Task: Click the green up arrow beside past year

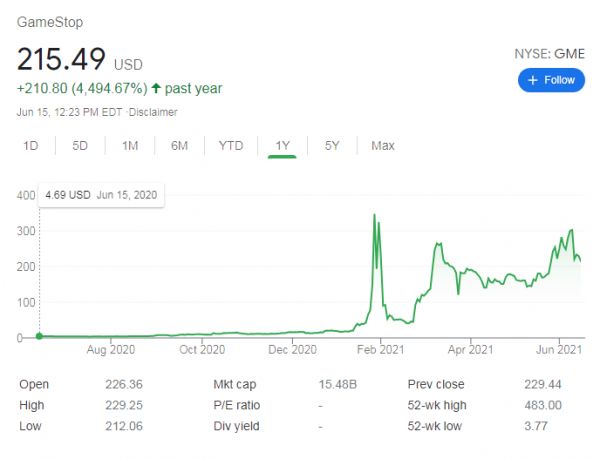Action: (156, 89)
